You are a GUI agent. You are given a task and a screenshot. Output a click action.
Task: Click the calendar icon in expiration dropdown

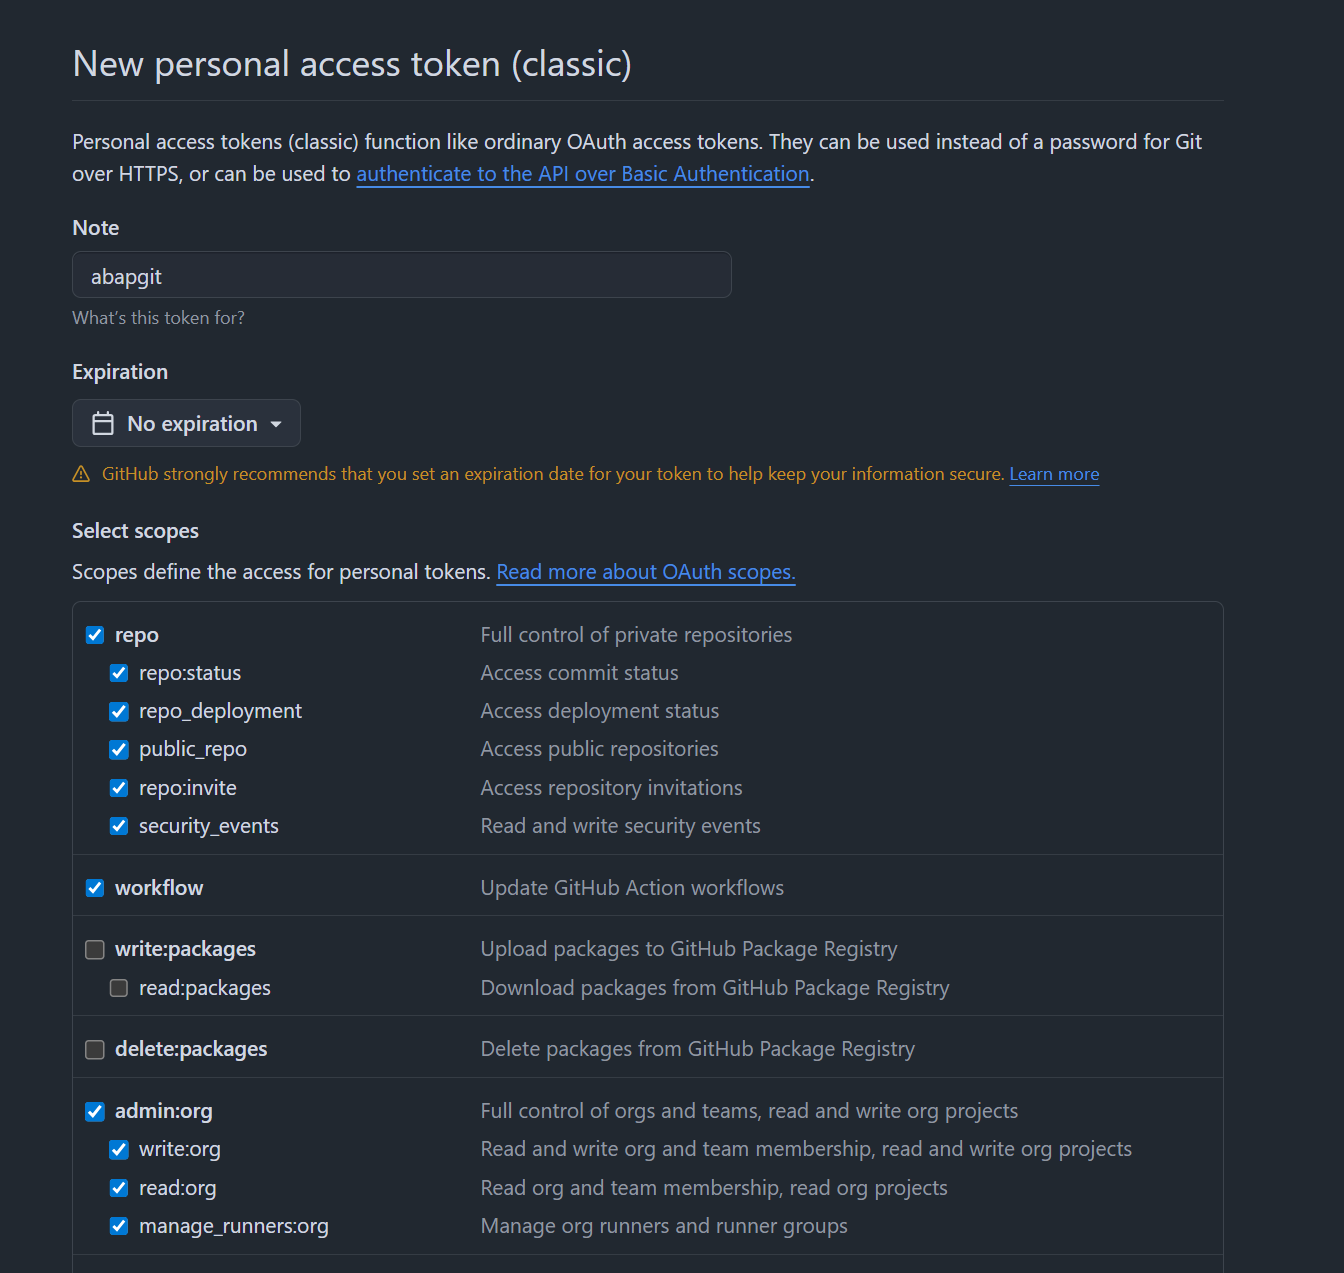click(103, 424)
